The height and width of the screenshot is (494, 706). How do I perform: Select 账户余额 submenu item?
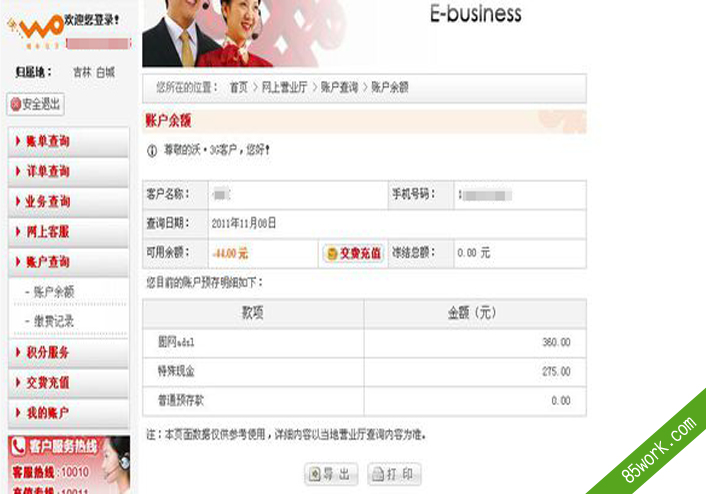click(54, 292)
